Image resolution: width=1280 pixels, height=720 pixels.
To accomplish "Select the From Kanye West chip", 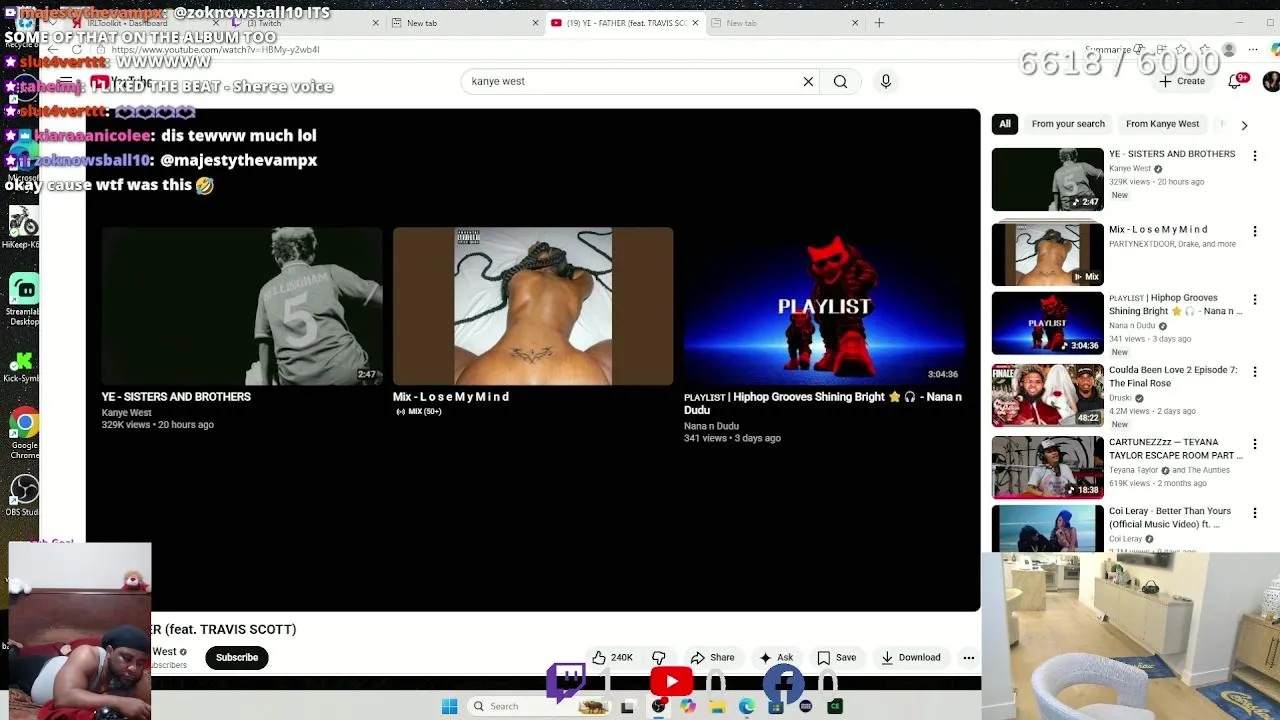I will pyautogui.click(x=1162, y=124).
